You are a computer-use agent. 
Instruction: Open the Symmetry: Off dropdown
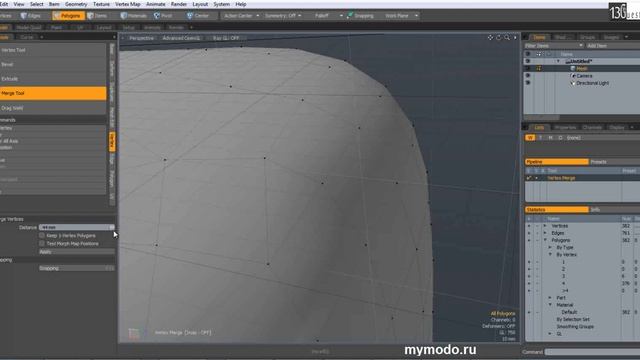tap(283, 16)
